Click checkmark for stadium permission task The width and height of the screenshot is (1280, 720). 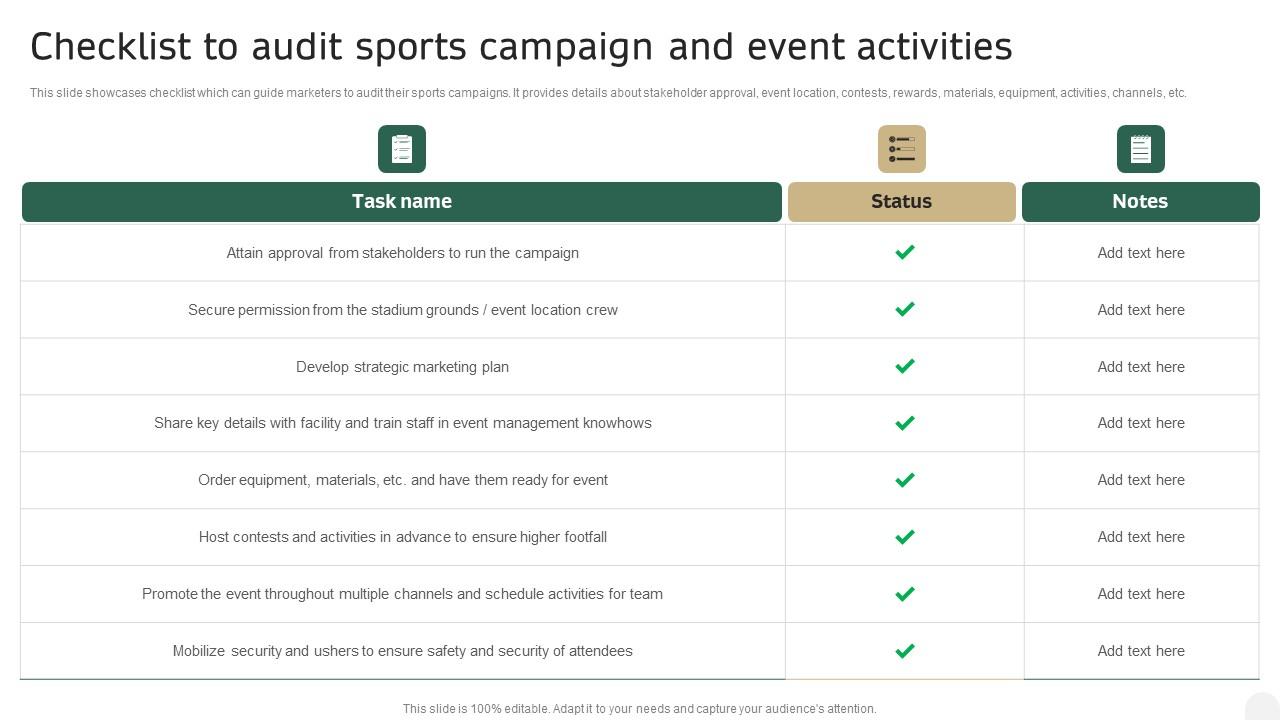pos(905,309)
